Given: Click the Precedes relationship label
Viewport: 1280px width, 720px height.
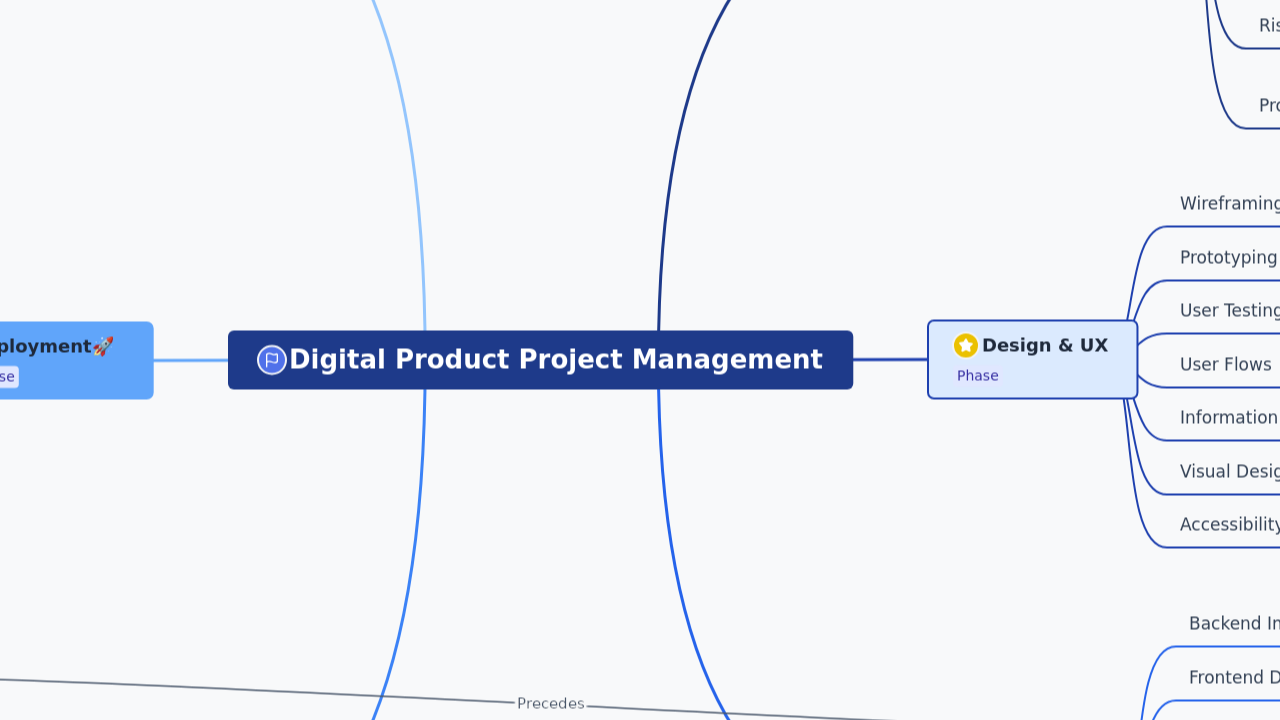Looking at the screenshot, I should 551,704.
